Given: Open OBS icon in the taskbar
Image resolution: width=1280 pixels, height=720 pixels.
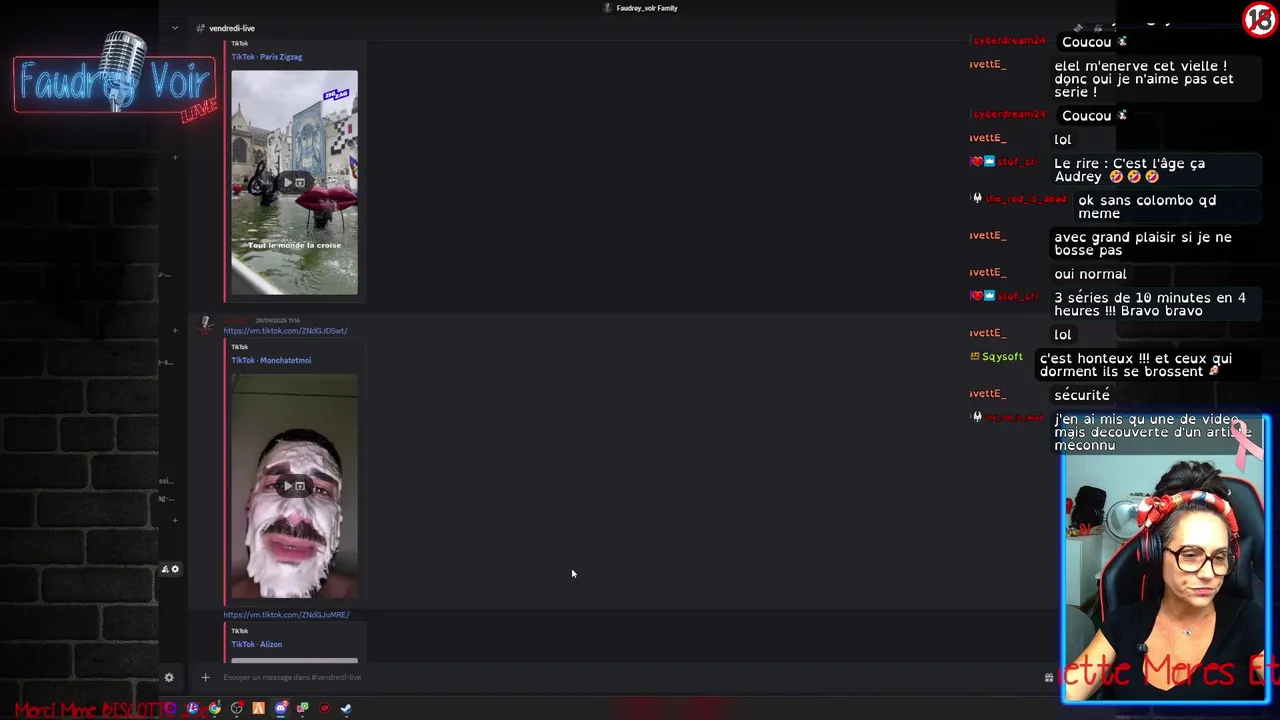Looking at the screenshot, I should [237, 708].
